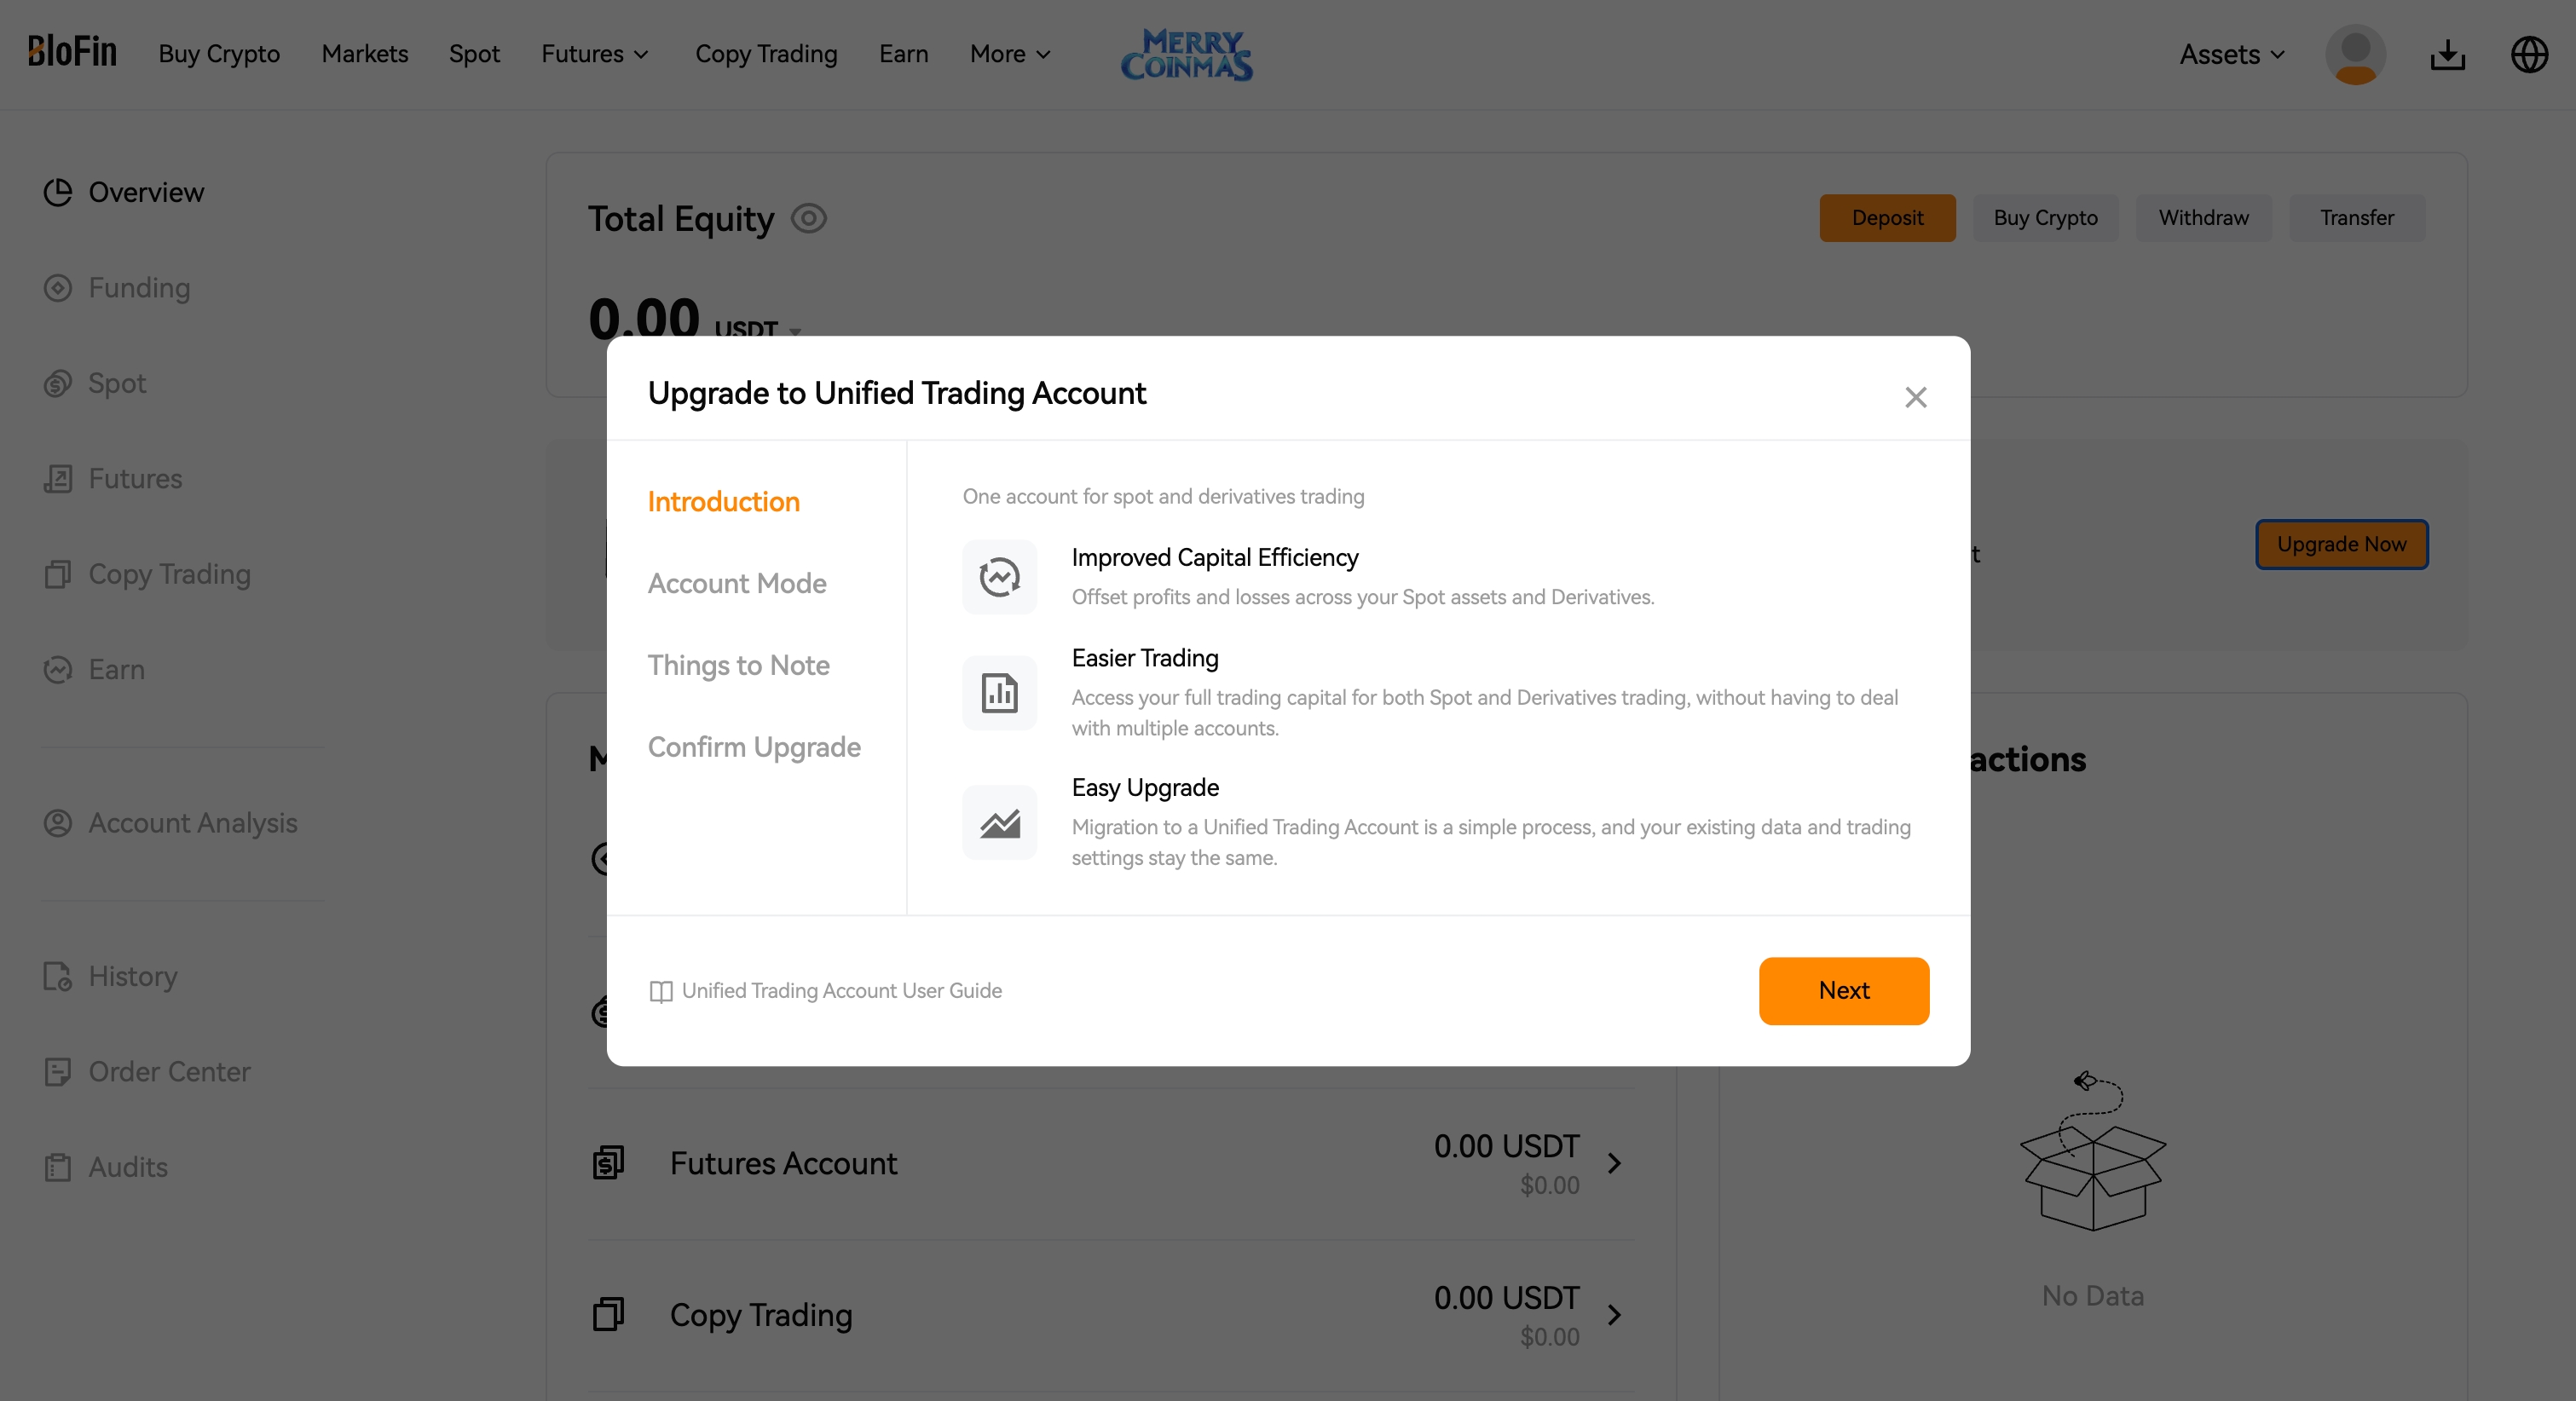Go to Overview in sidebar

pyautogui.click(x=146, y=192)
